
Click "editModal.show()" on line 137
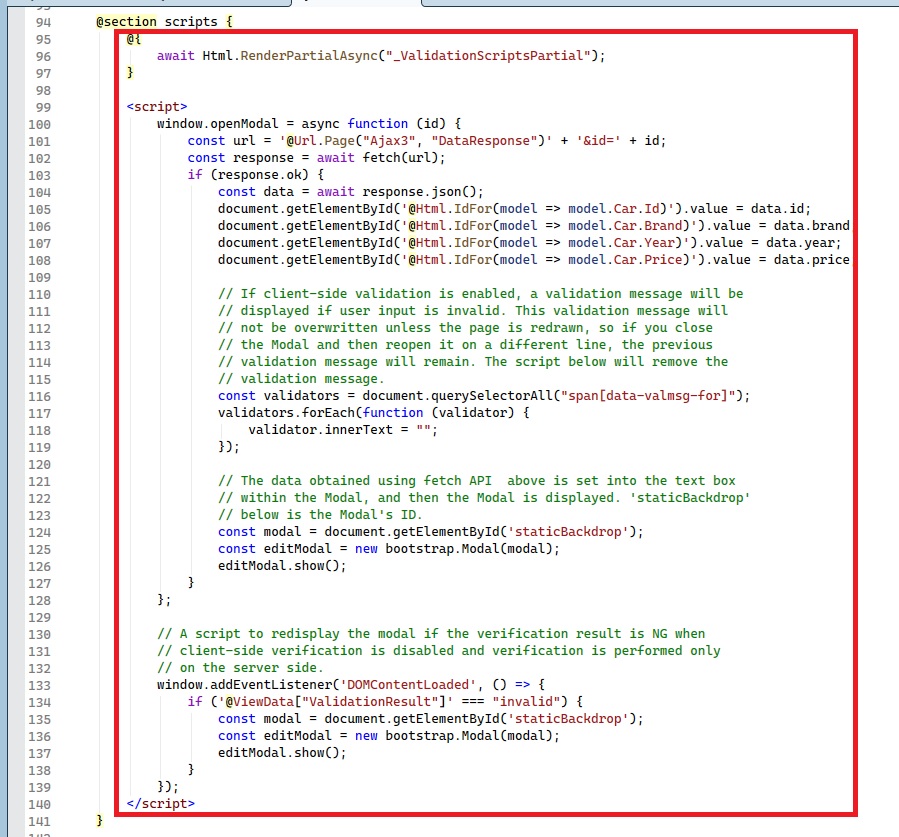278,752
